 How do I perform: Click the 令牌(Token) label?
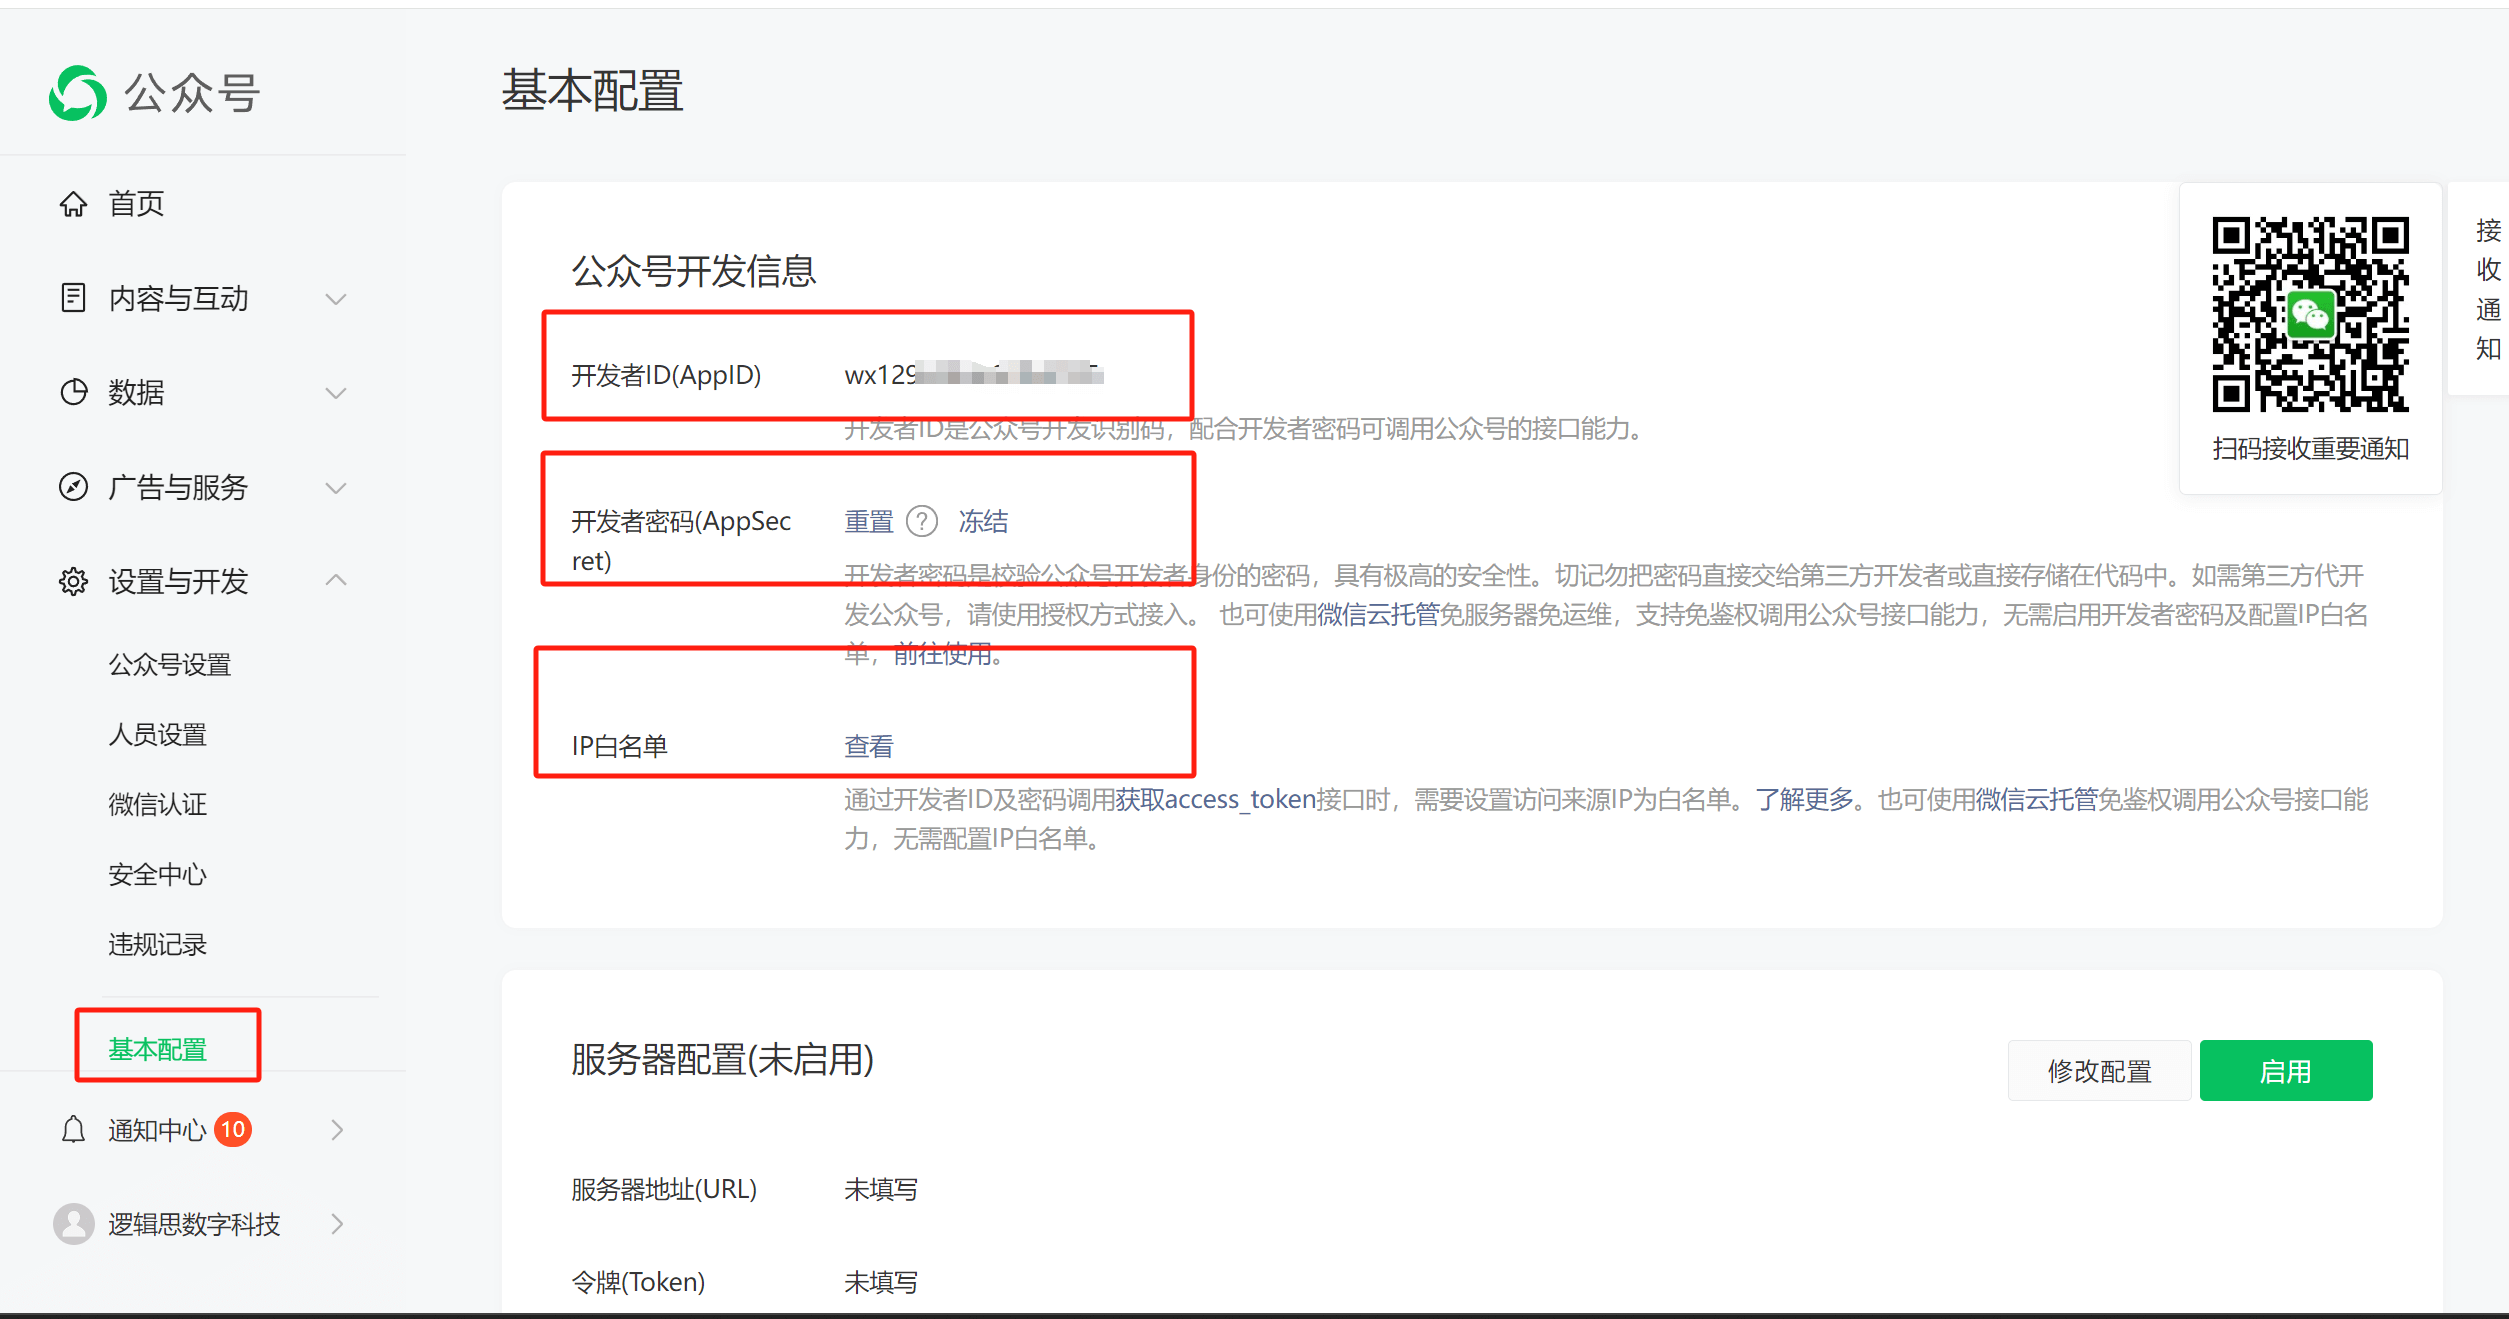pyautogui.click(x=638, y=1282)
